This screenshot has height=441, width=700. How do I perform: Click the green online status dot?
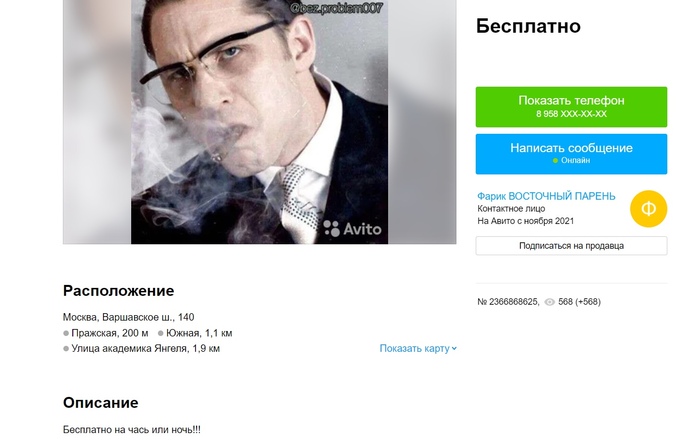(555, 161)
